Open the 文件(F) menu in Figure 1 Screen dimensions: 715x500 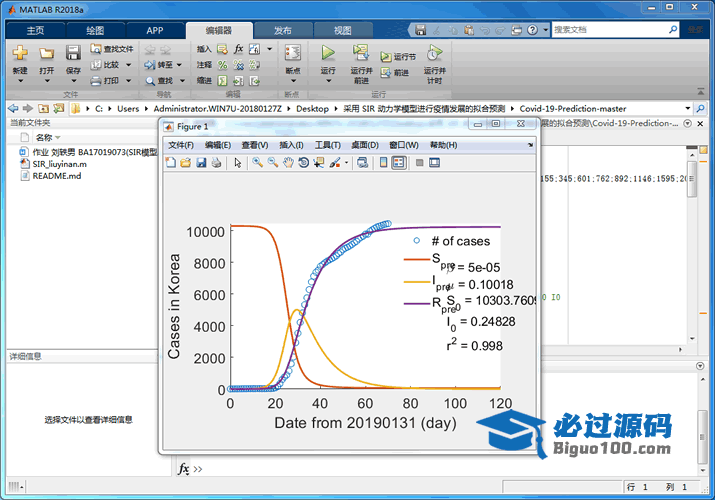click(x=181, y=145)
